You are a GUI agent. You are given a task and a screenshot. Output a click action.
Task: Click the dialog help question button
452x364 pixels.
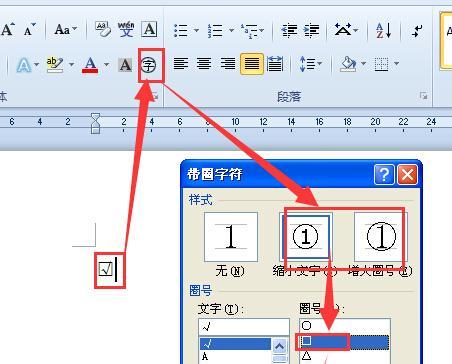[384, 174]
